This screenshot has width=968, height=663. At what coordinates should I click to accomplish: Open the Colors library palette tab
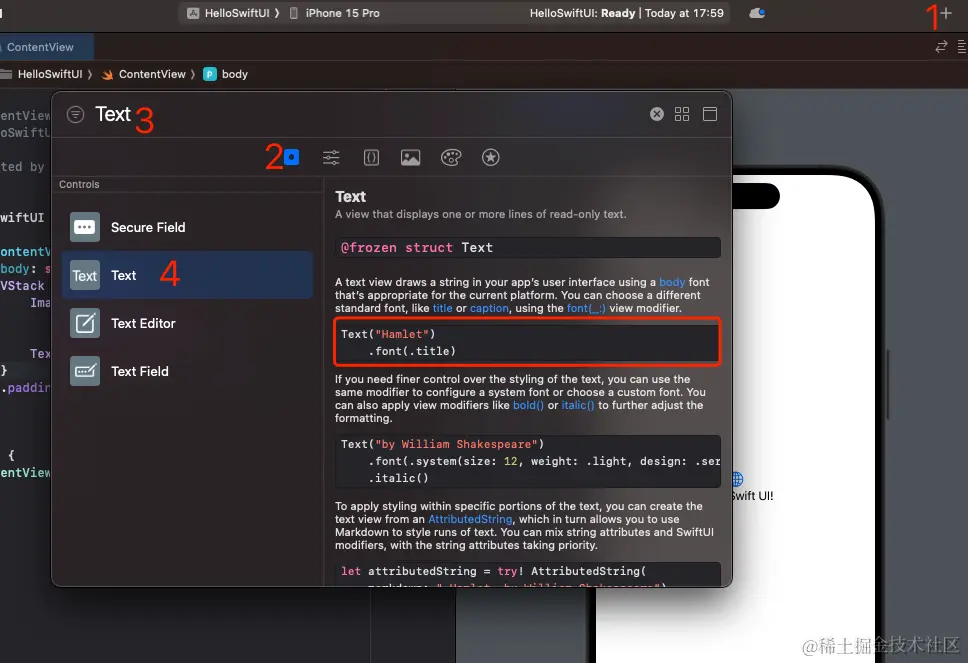point(451,157)
